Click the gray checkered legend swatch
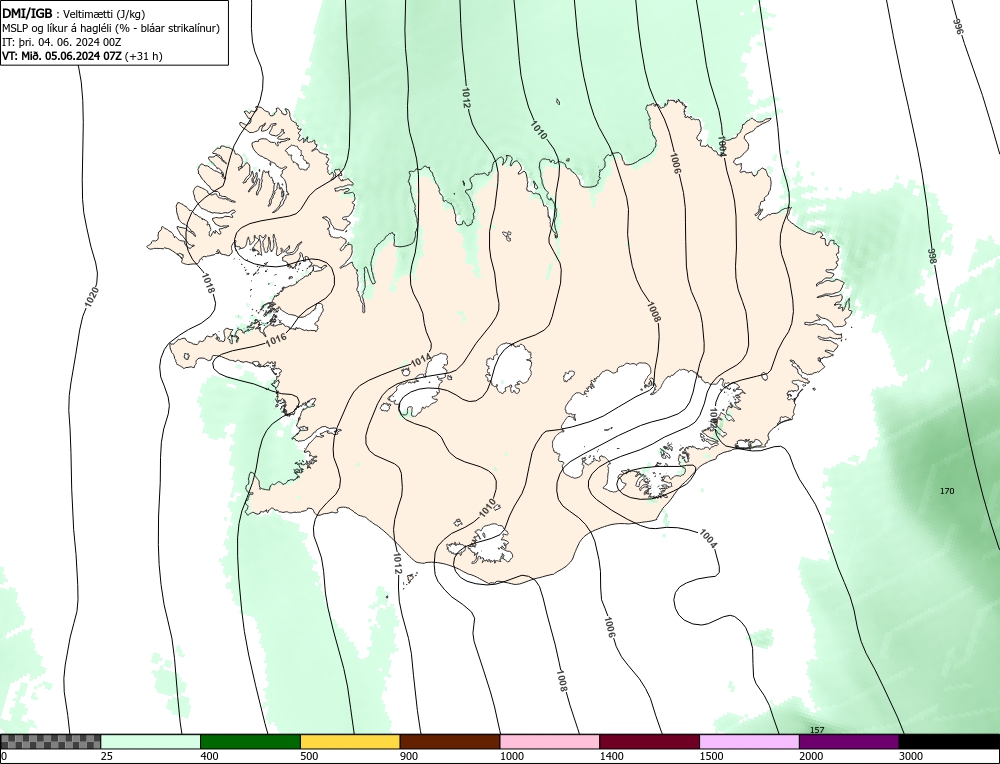Image resolution: width=1000 pixels, height=764 pixels. (x=50, y=741)
